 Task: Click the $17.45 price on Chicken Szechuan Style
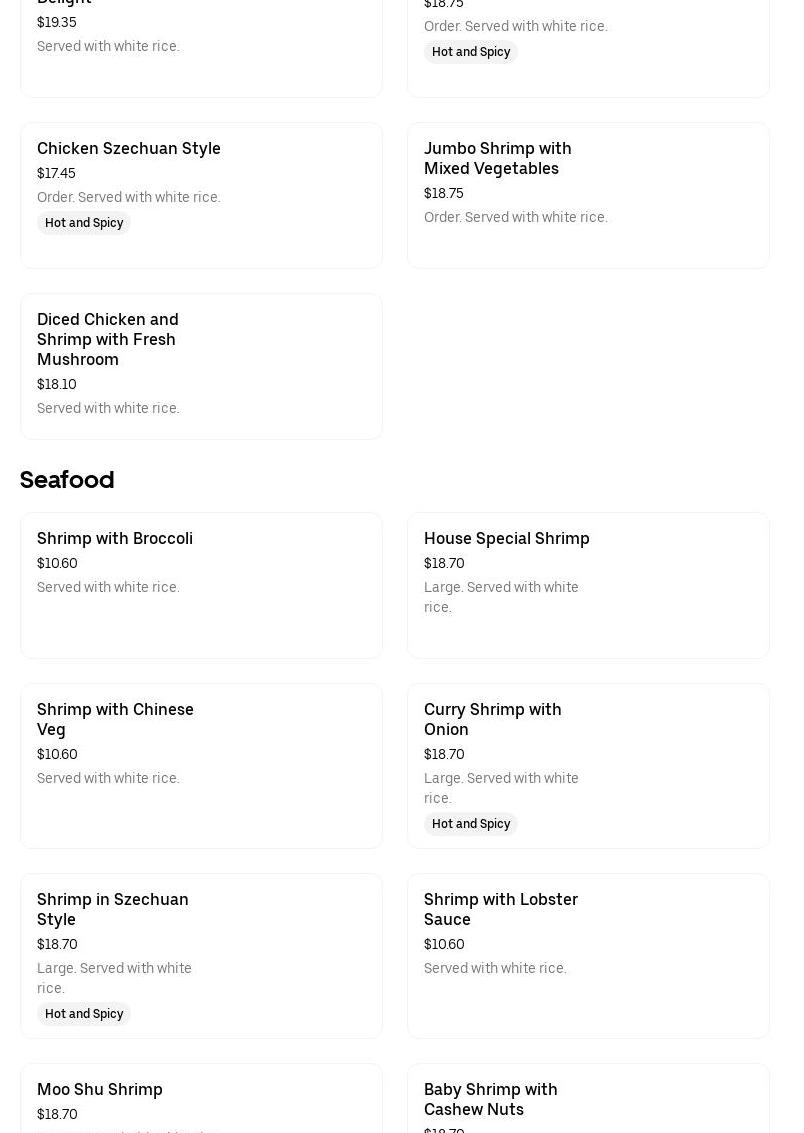[x=56, y=173]
